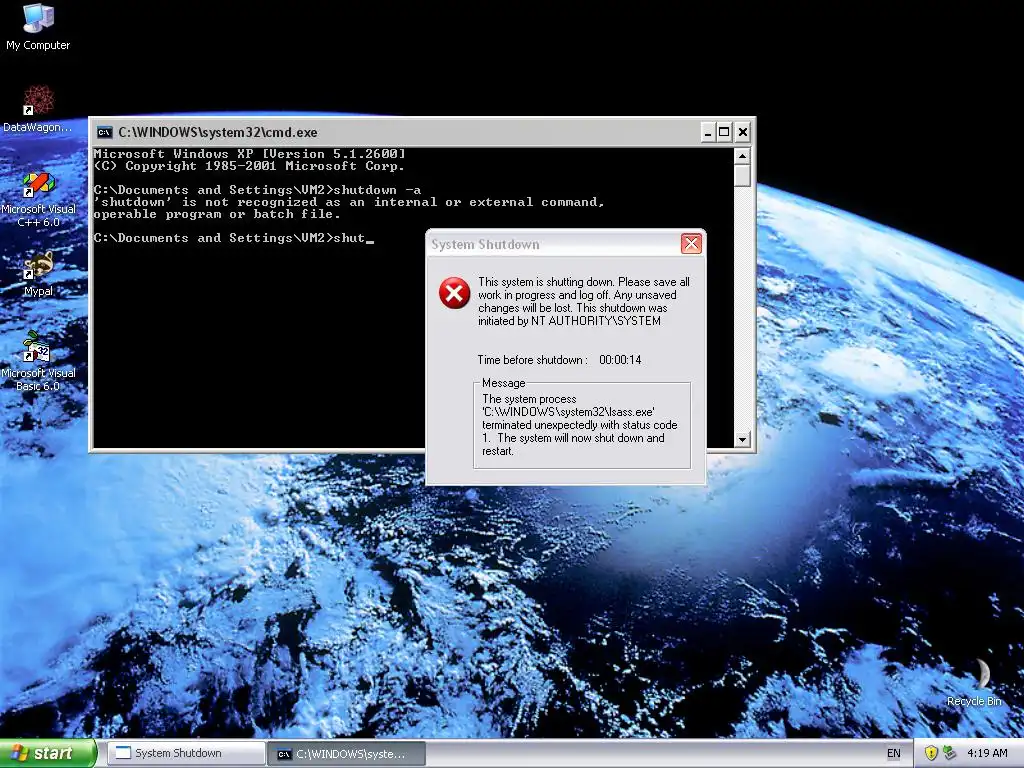Click the lsass.exe message text

point(580,424)
